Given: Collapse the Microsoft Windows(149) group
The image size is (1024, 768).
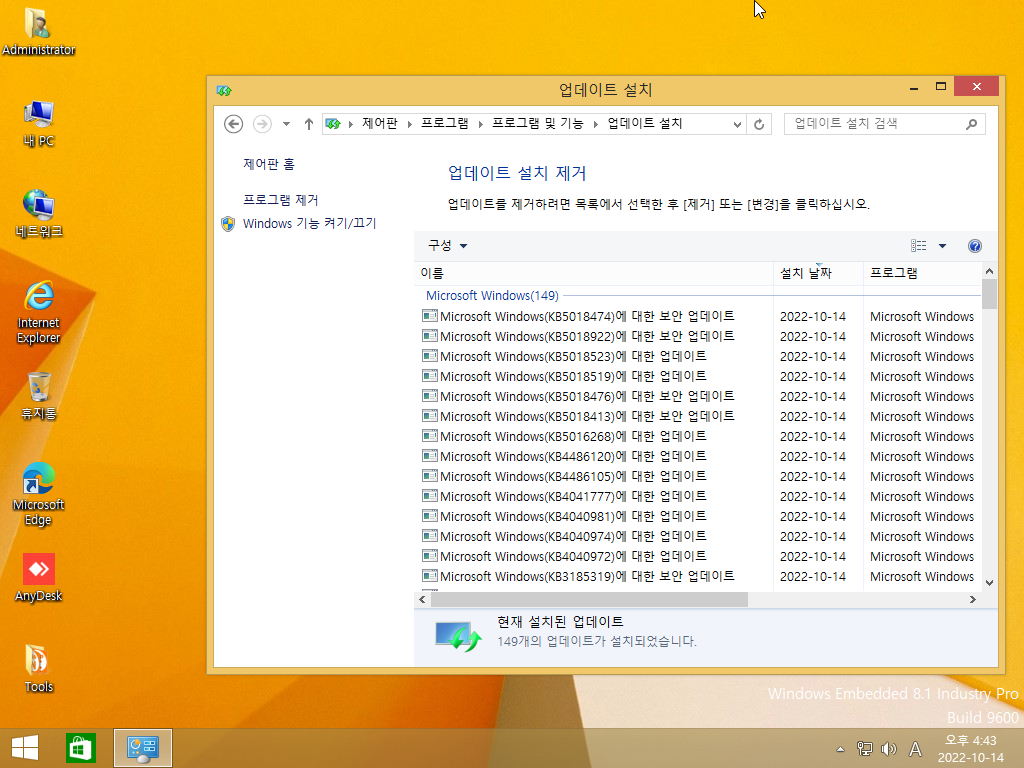Looking at the screenshot, I should [x=492, y=295].
